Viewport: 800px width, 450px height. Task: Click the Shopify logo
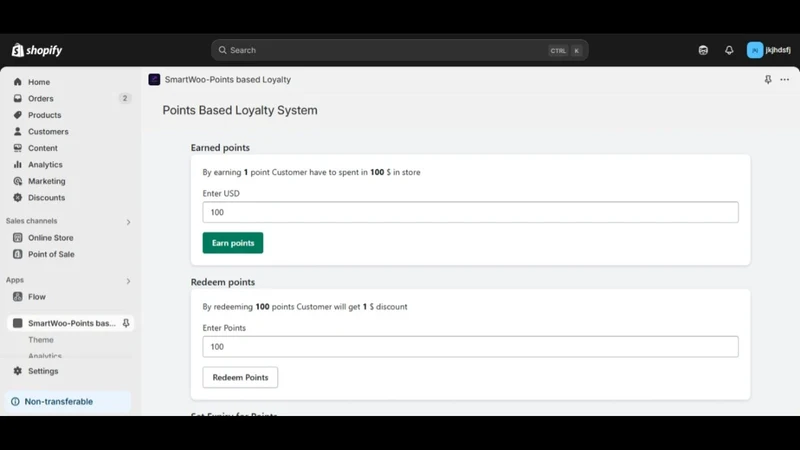click(37, 50)
